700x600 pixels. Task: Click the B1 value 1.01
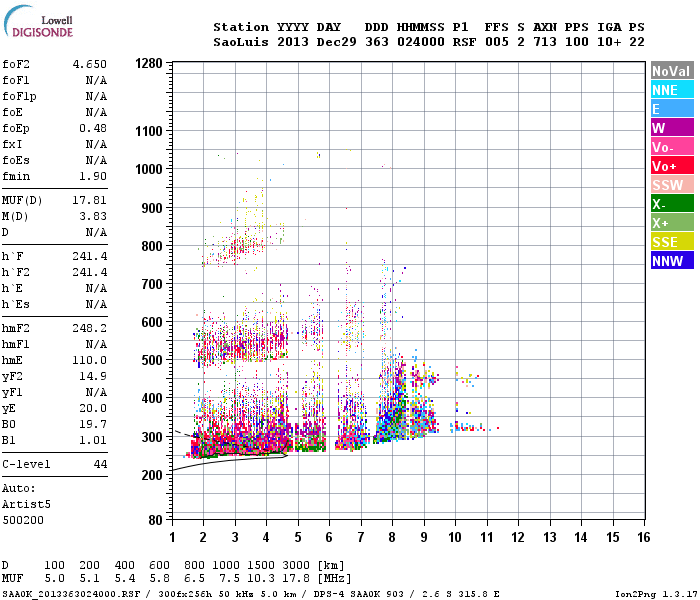coord(93,440)
